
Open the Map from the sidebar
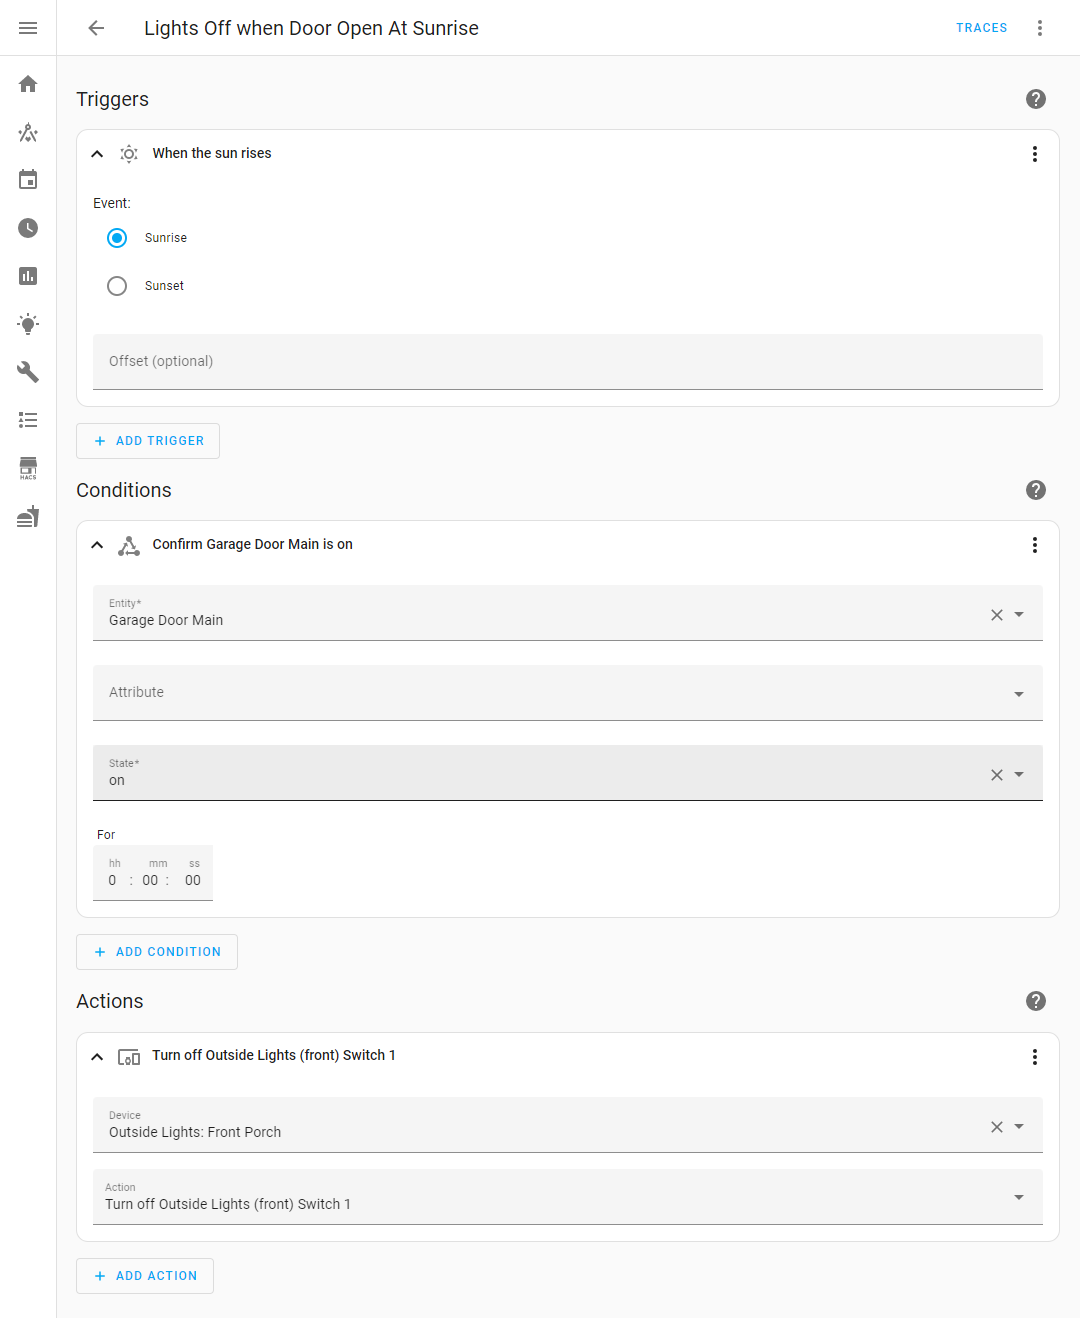pos(27,132)
